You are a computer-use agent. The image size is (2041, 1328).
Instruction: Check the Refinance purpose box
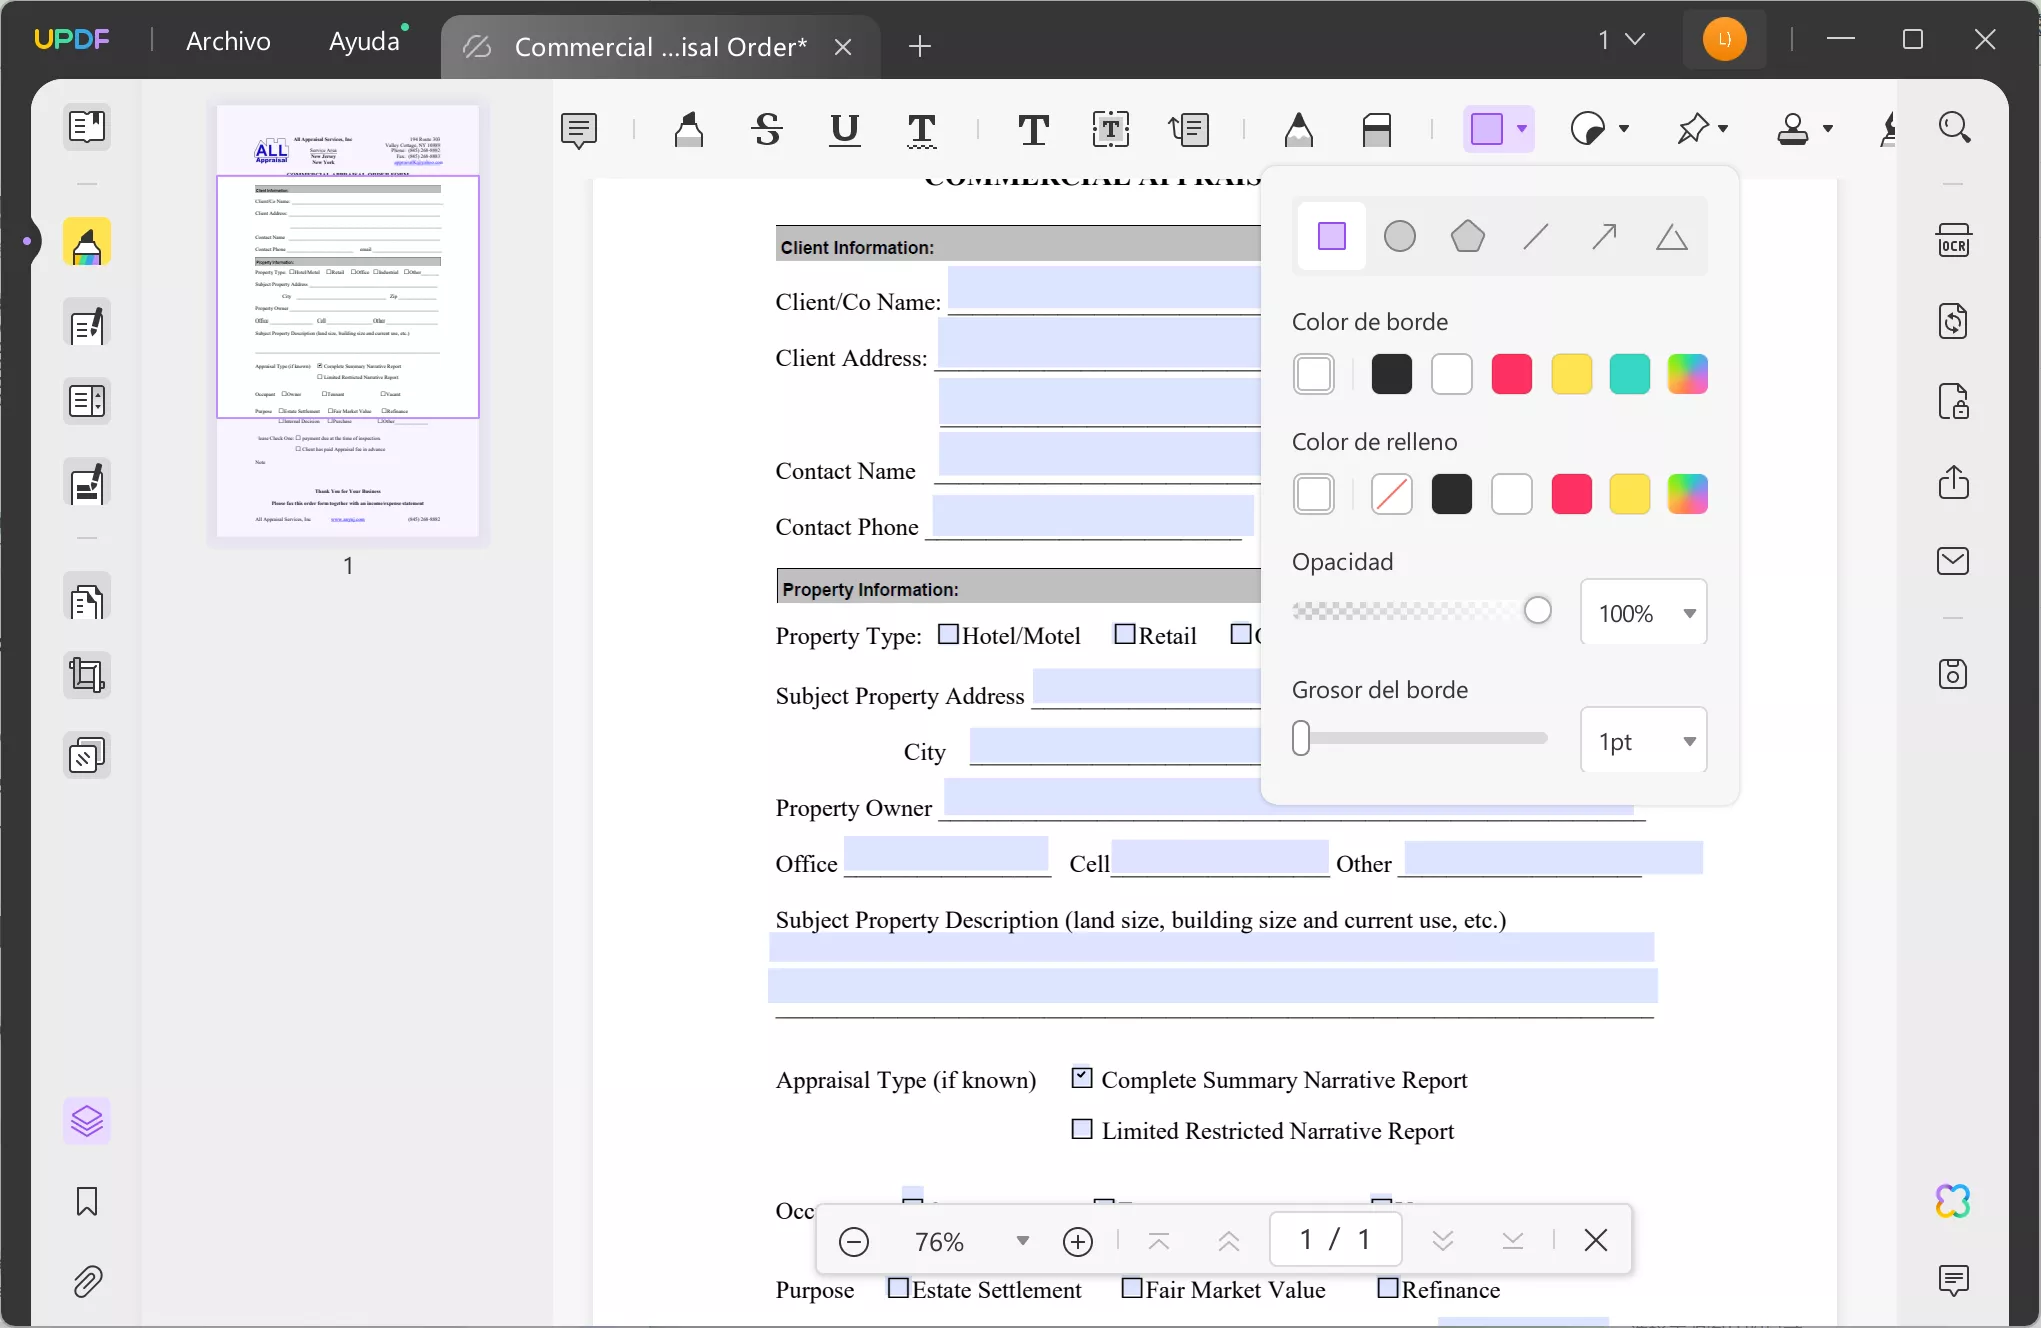point(1388,1288)
